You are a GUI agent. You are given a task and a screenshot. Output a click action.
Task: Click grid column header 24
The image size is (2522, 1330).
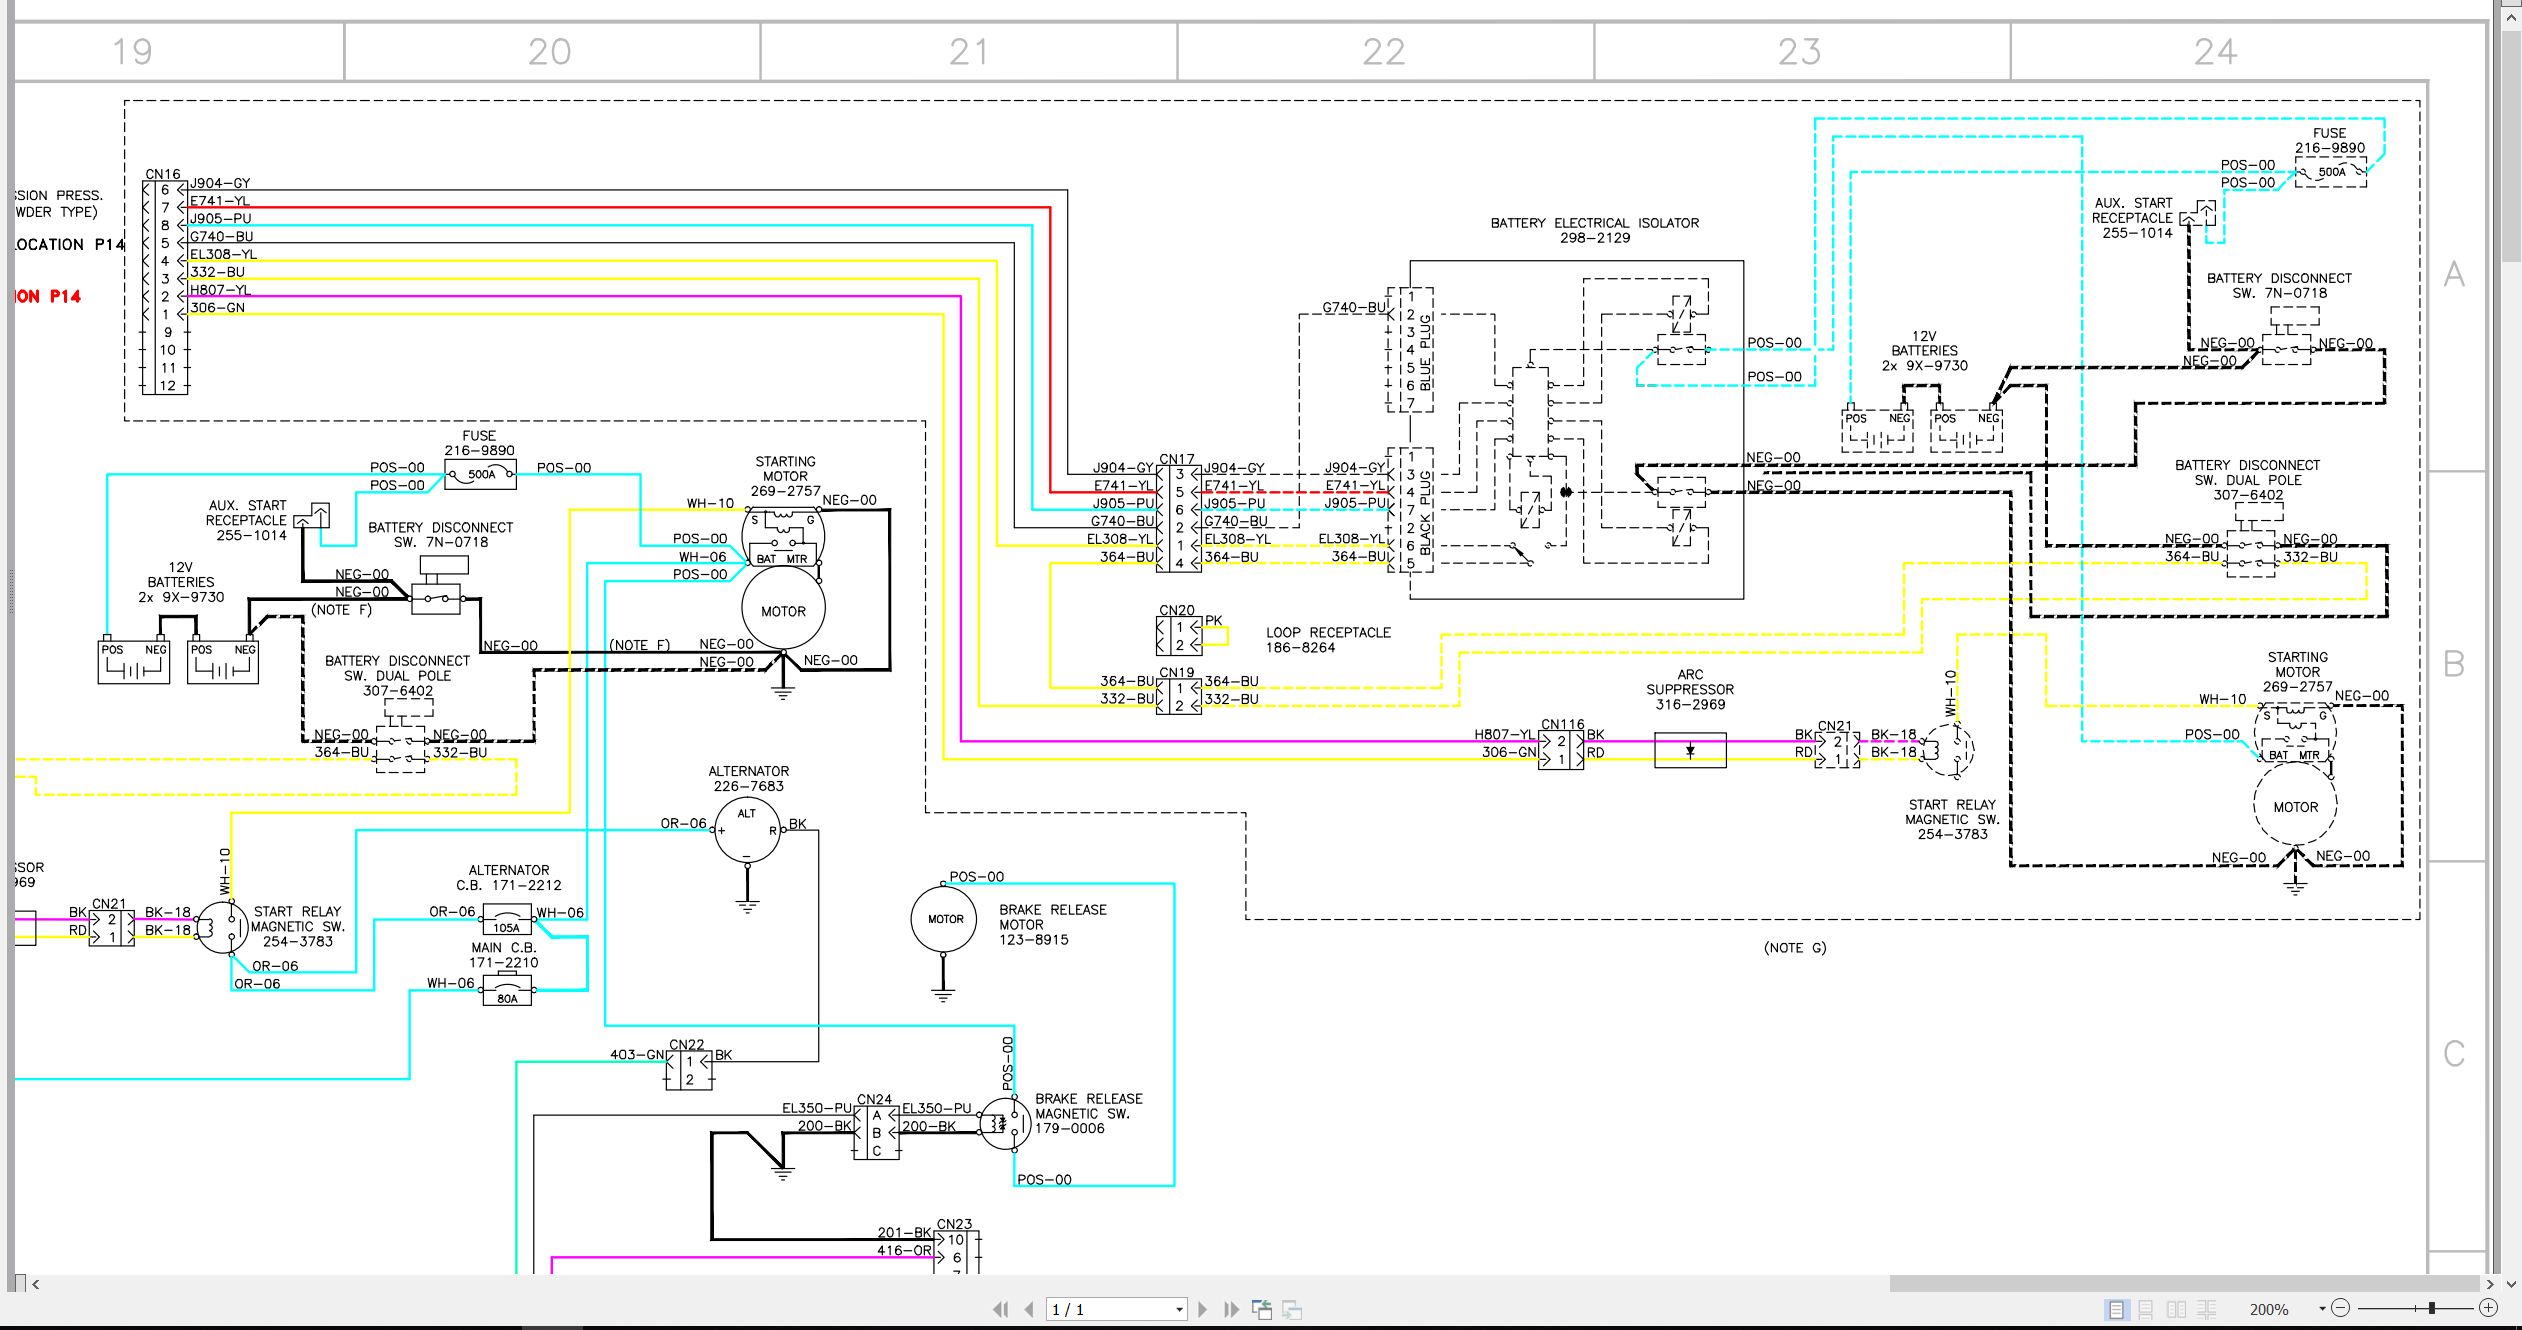(2216, 52)
